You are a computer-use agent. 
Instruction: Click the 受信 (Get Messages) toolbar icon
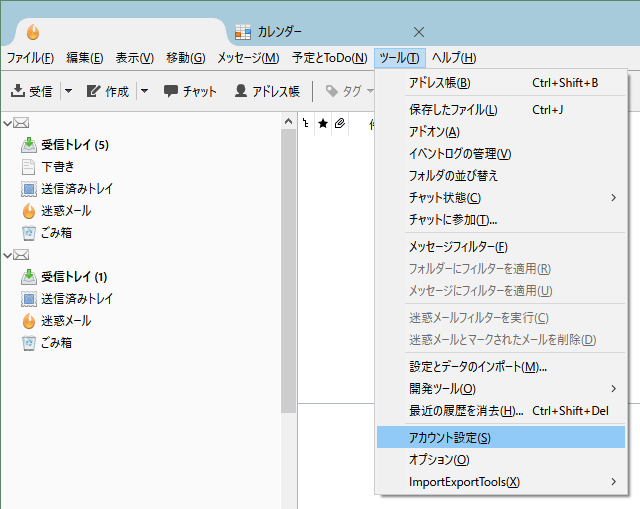[x=19, y=91]
